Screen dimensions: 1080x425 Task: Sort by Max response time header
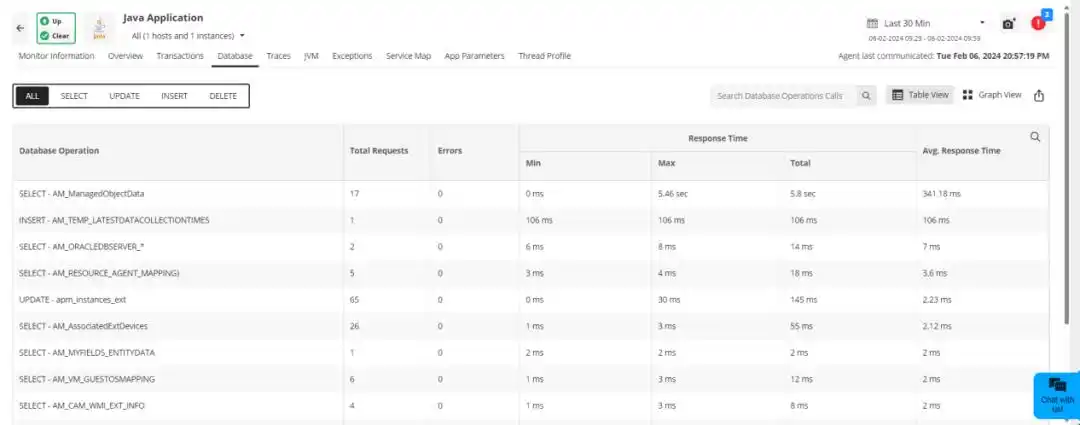[x=666, y=164]
